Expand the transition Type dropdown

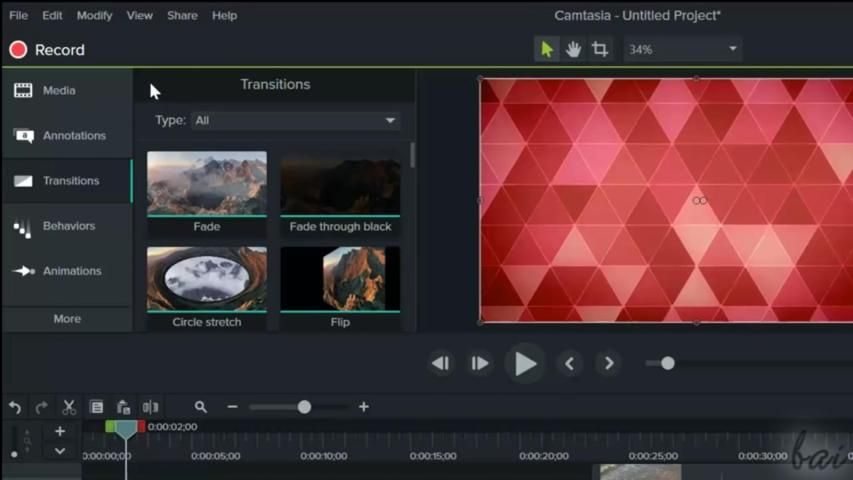[296, 120]
